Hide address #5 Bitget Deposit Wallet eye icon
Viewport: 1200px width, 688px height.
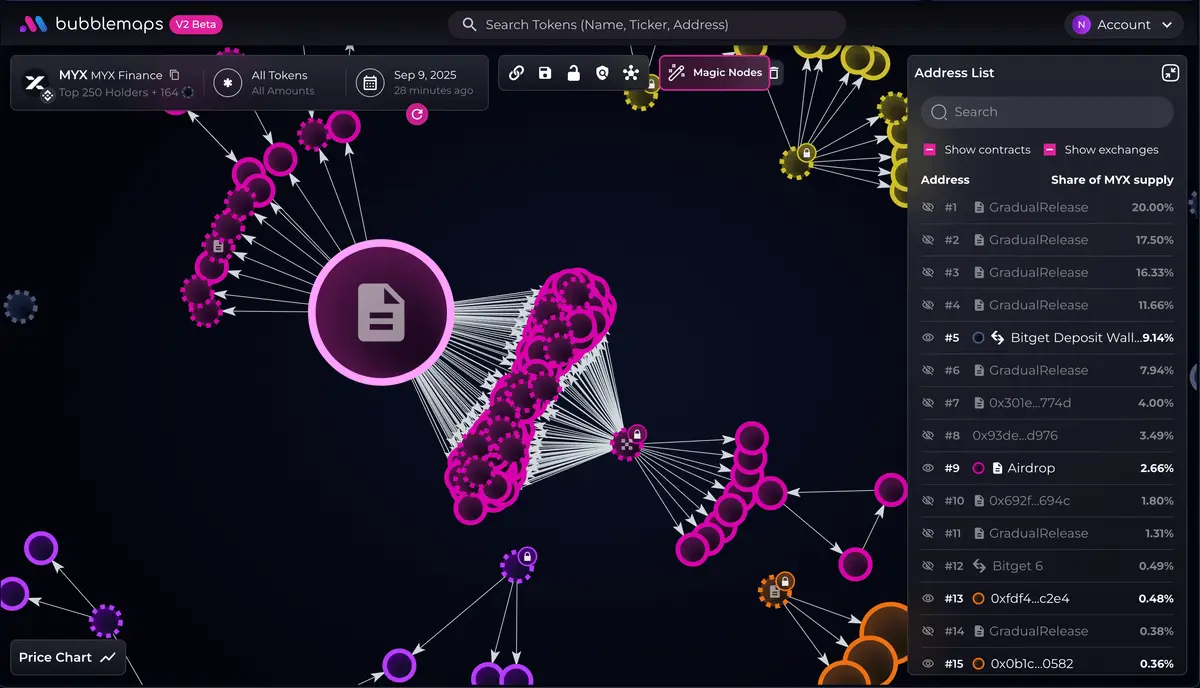(x=927, y=338)
